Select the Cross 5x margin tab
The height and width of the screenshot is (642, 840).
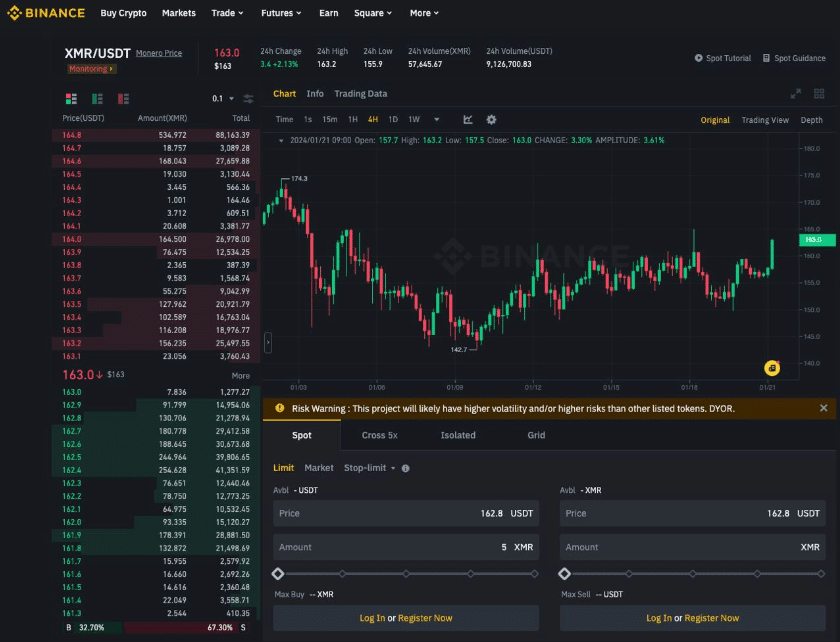point(379,435)
